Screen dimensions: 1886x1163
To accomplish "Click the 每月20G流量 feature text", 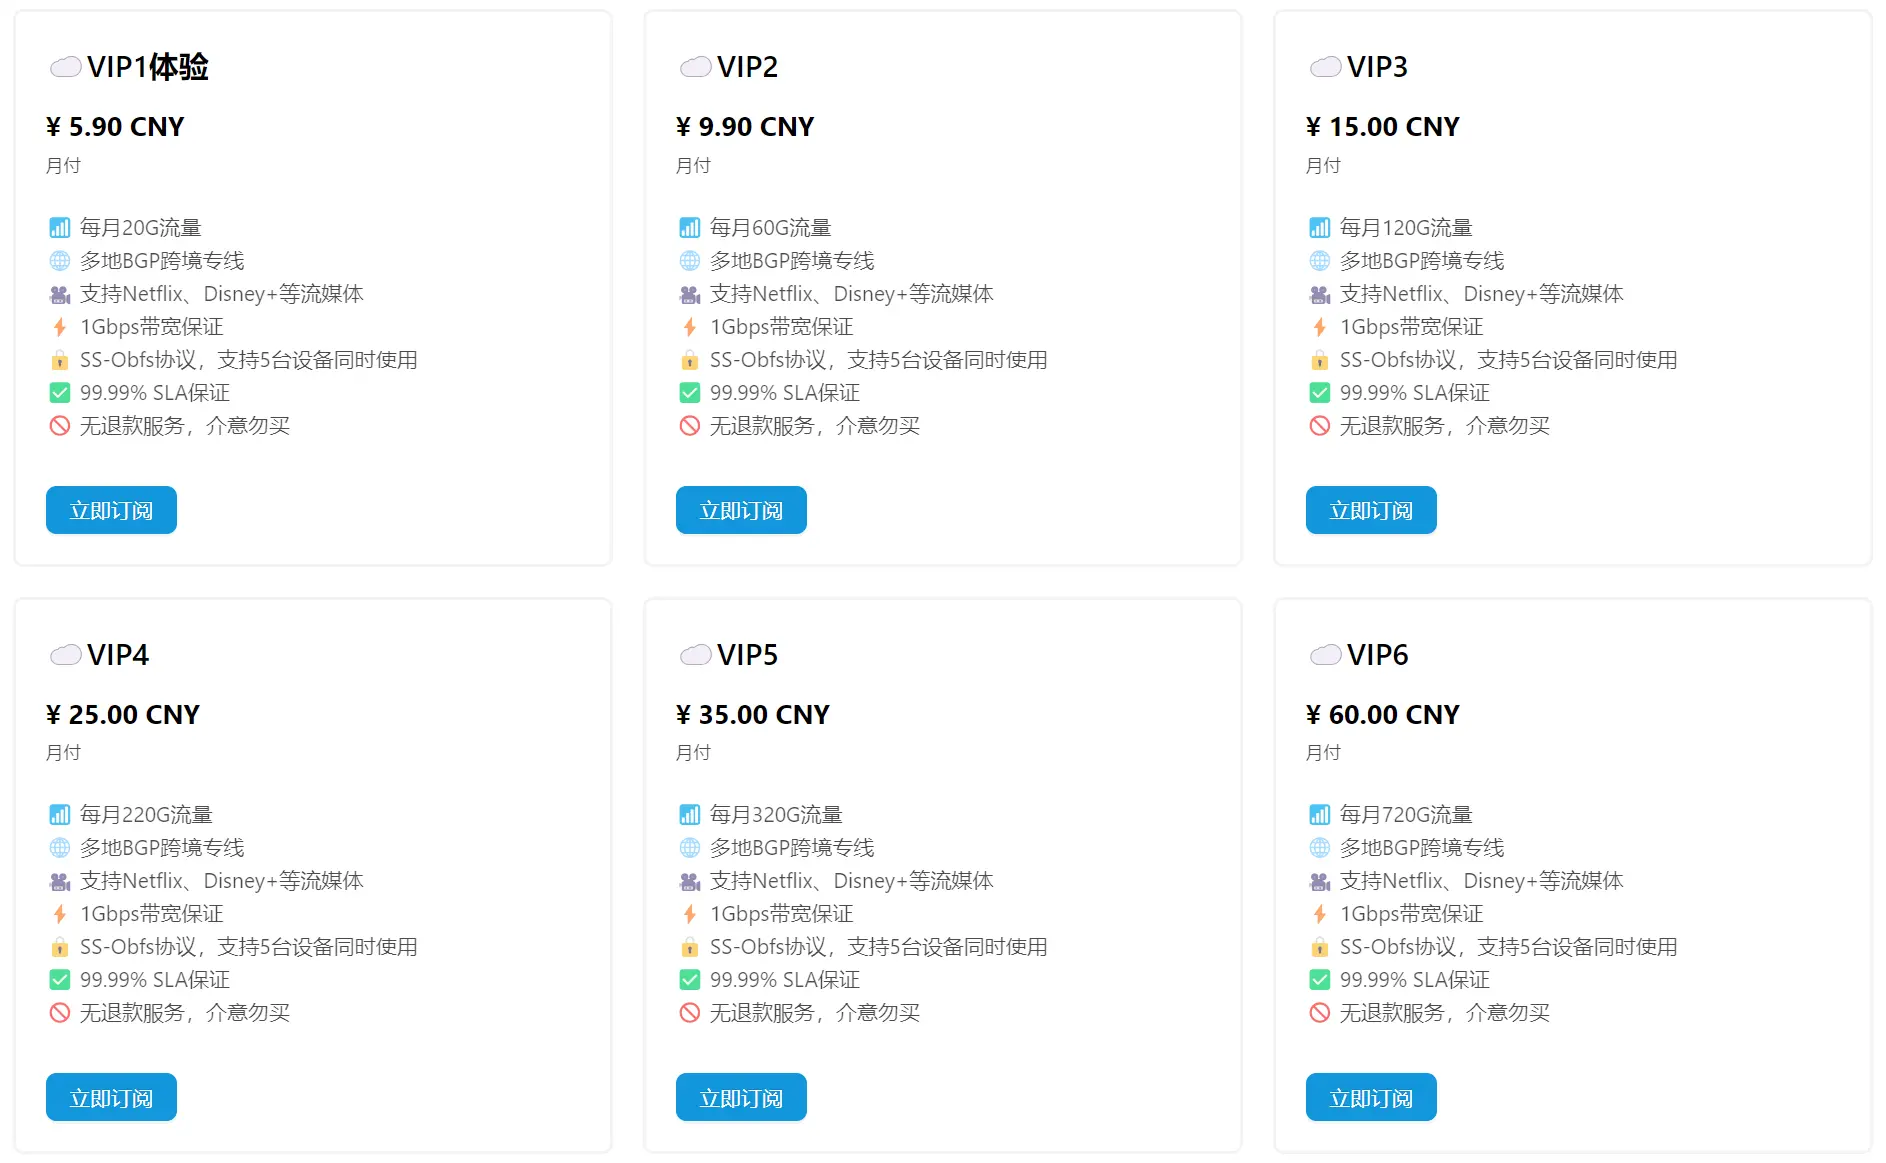I will coord(141,228).
